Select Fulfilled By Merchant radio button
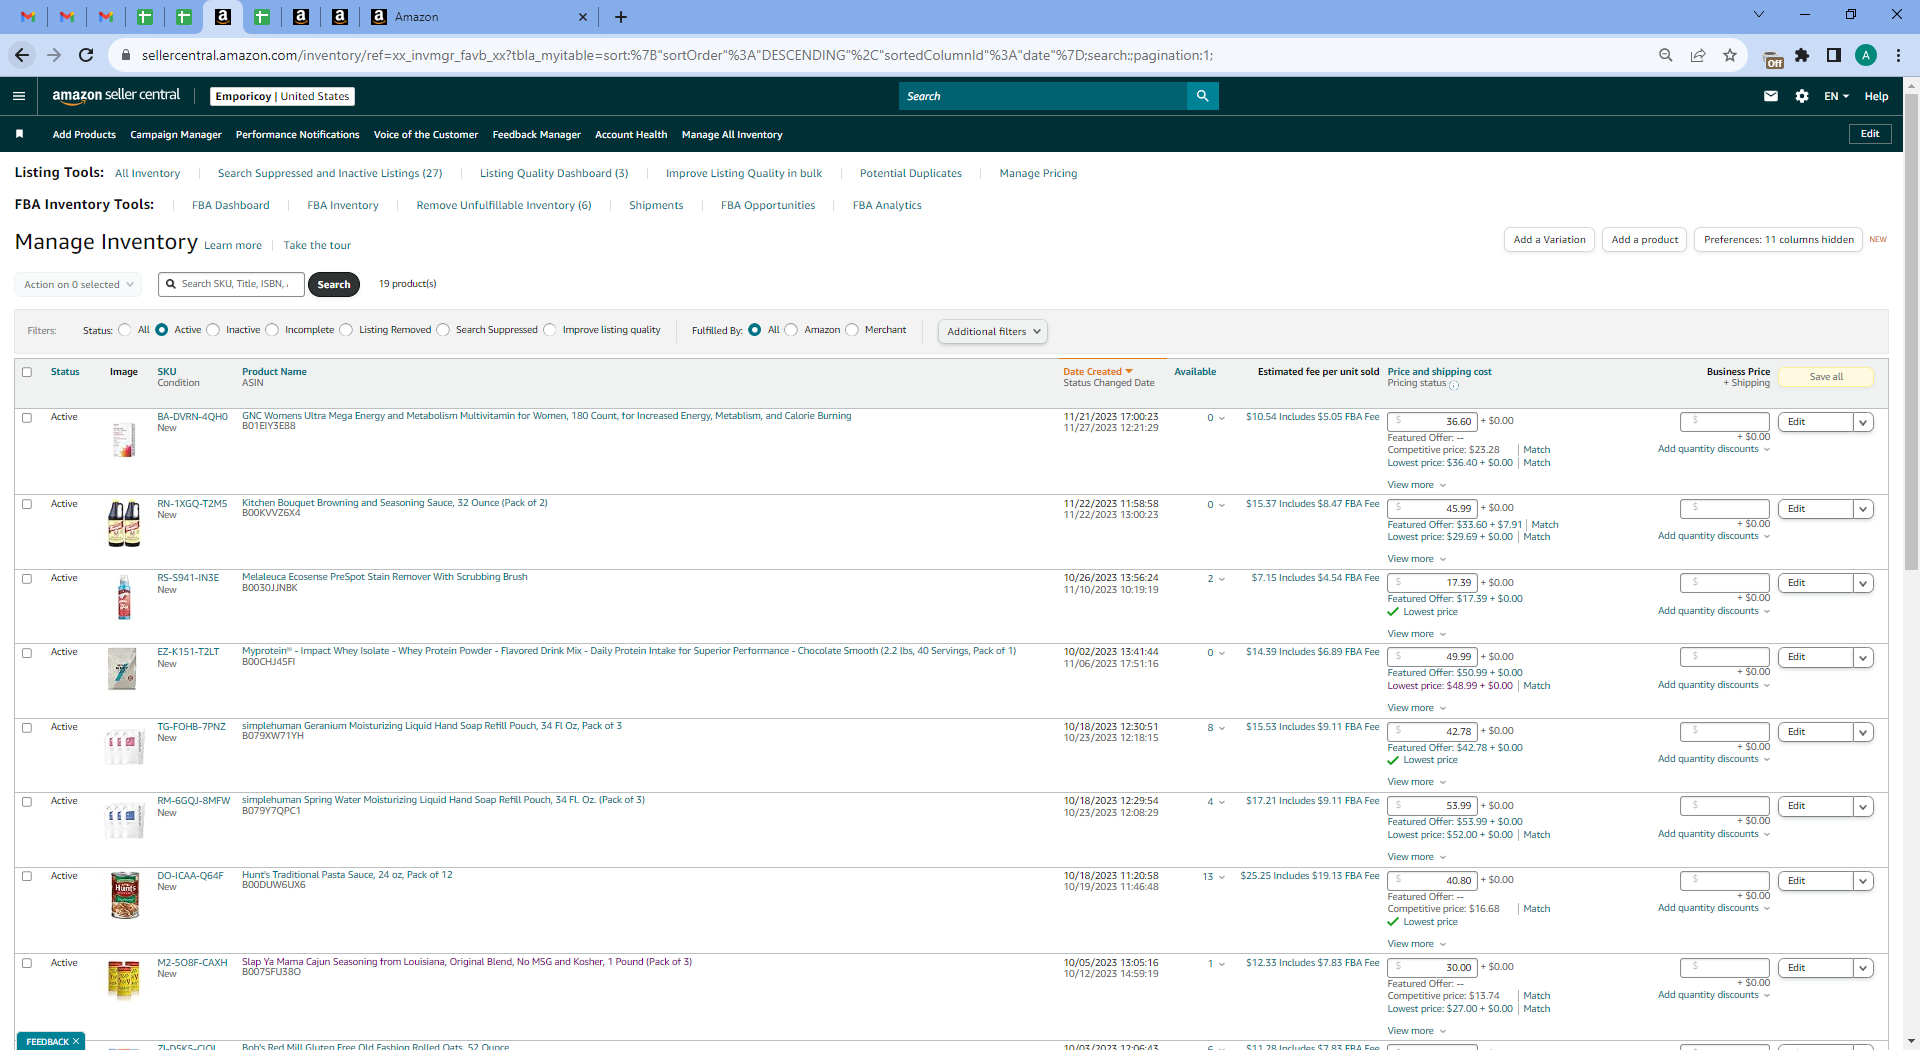Viewport: 1920px width, 1050px height. (x=852, y=330)
